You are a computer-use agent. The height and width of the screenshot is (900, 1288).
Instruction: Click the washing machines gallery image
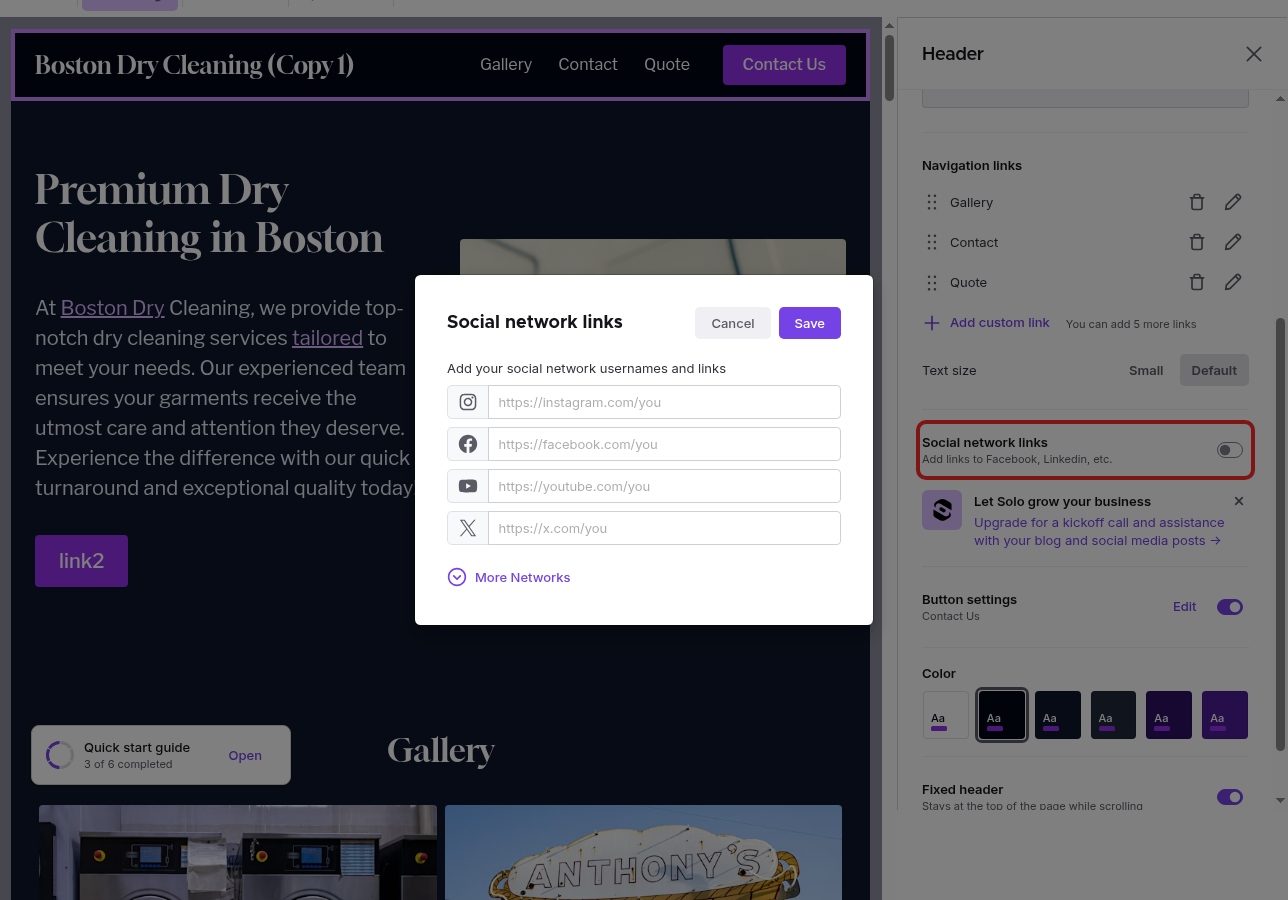[238, 852]
